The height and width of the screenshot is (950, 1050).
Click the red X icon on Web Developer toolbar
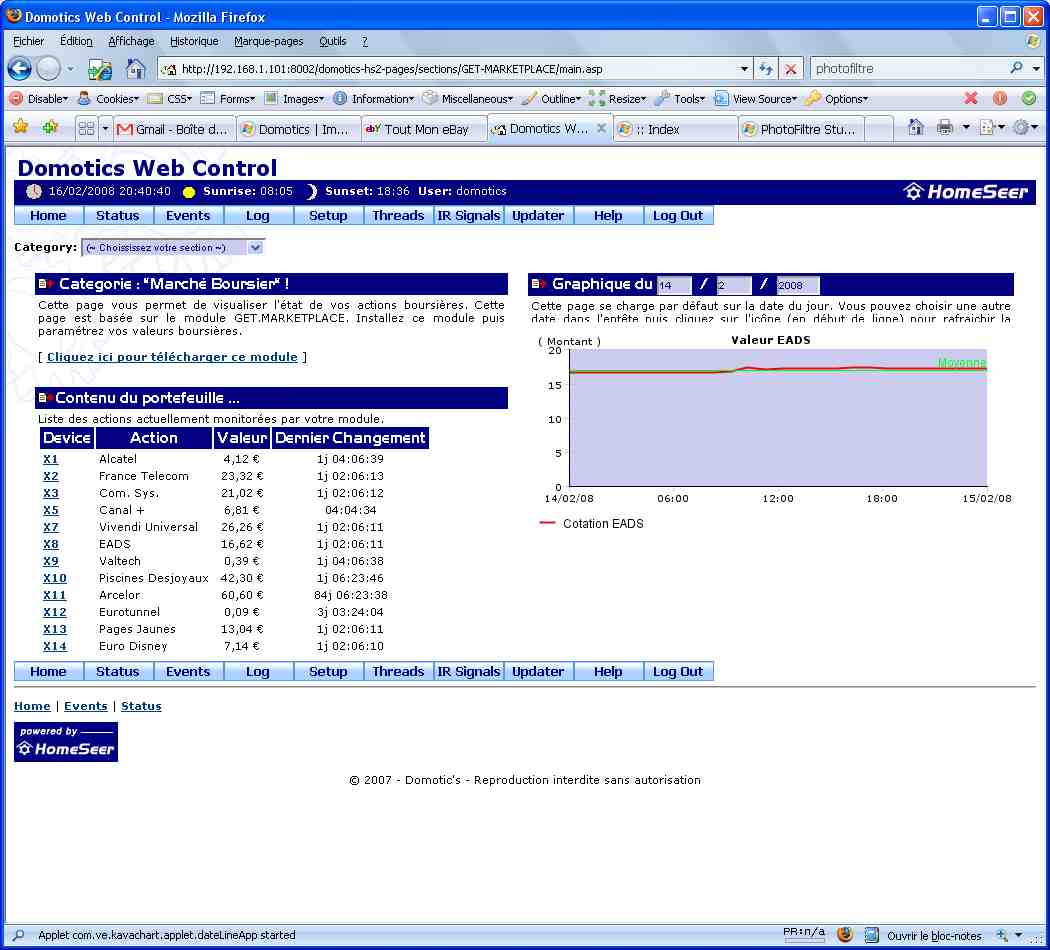click(970, 98)
